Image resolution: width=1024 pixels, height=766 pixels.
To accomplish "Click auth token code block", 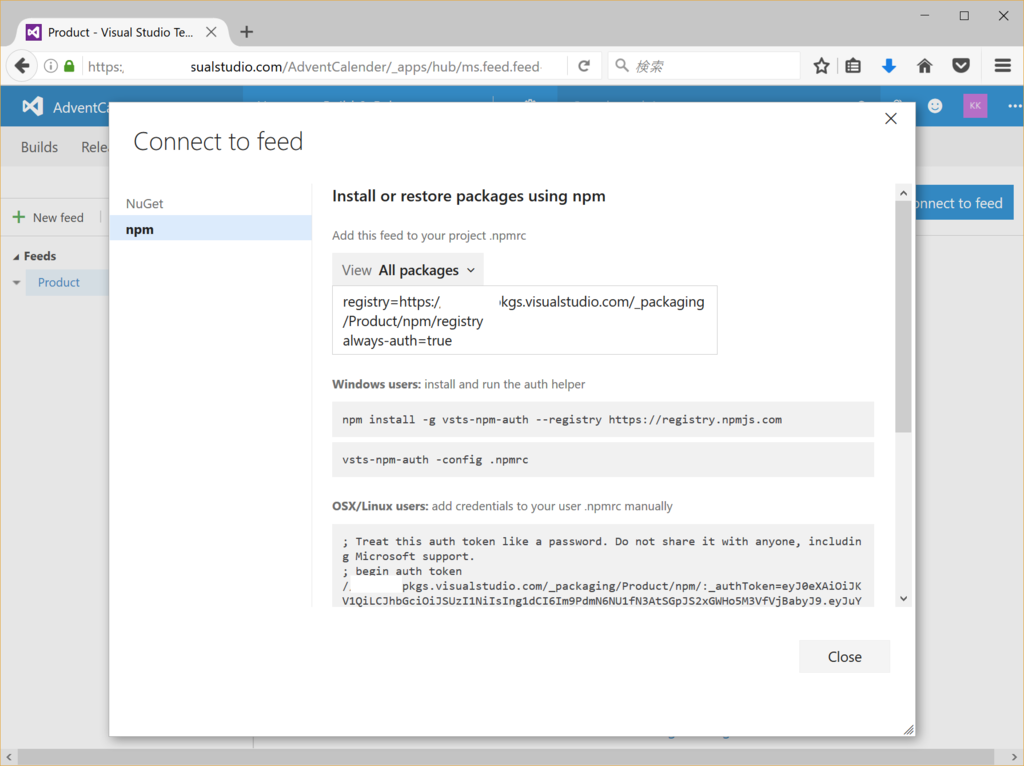I will coord(603,566).
